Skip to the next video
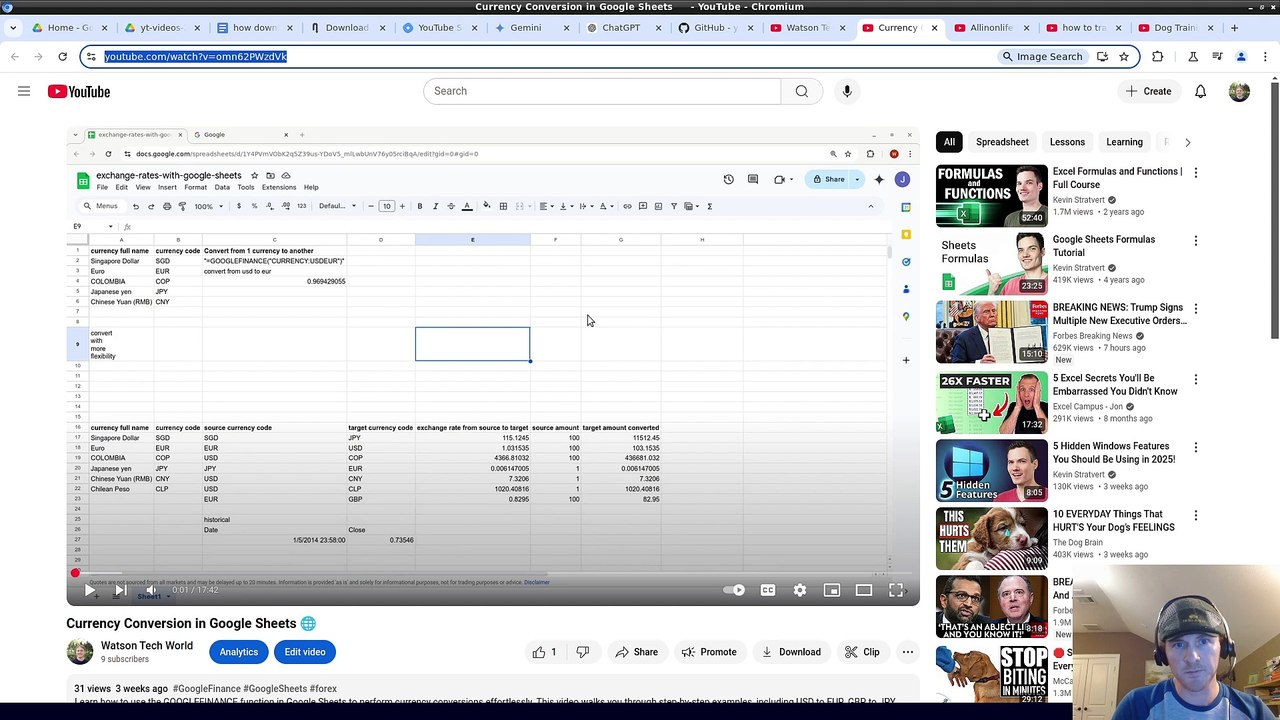 point(119,590)
